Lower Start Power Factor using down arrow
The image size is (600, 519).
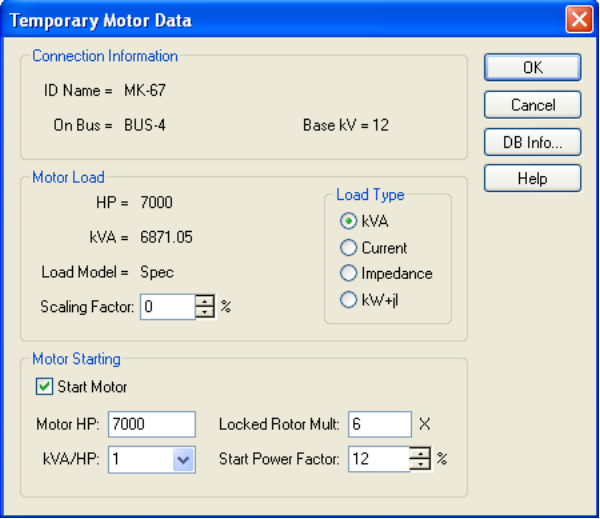point(421,466)
